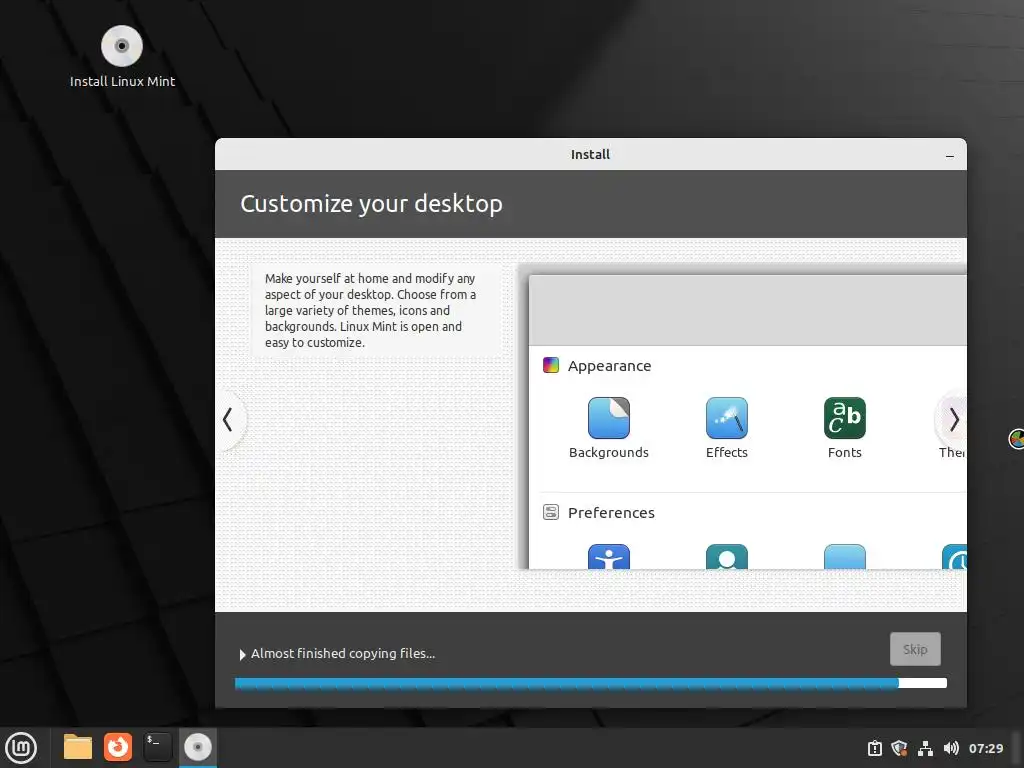The image size is (1024, 768).
Task: Click the 'Appearance' section label
Action: click(x=609, y=366)
